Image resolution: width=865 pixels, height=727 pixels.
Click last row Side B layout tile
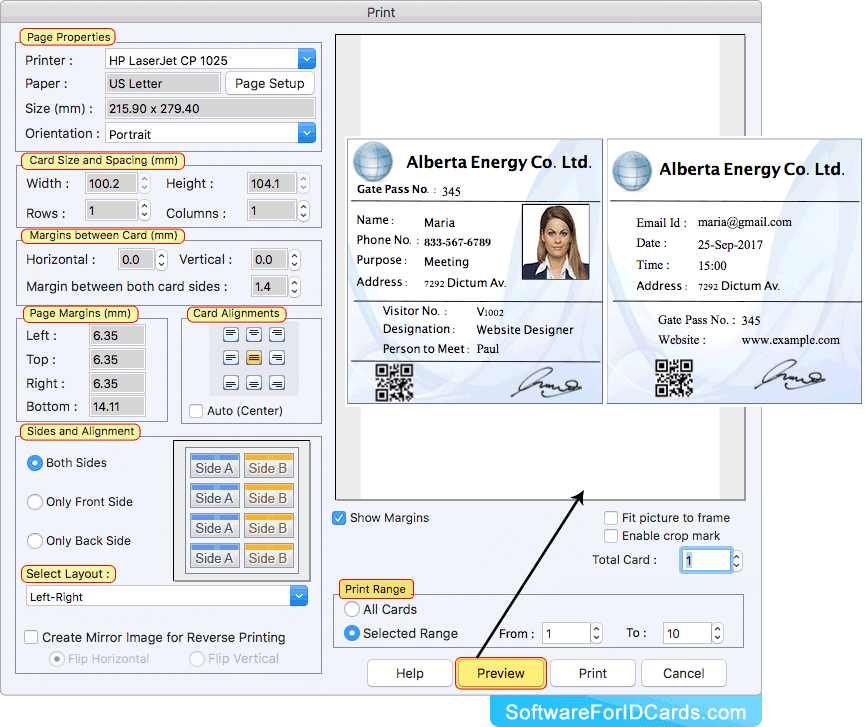268,555
